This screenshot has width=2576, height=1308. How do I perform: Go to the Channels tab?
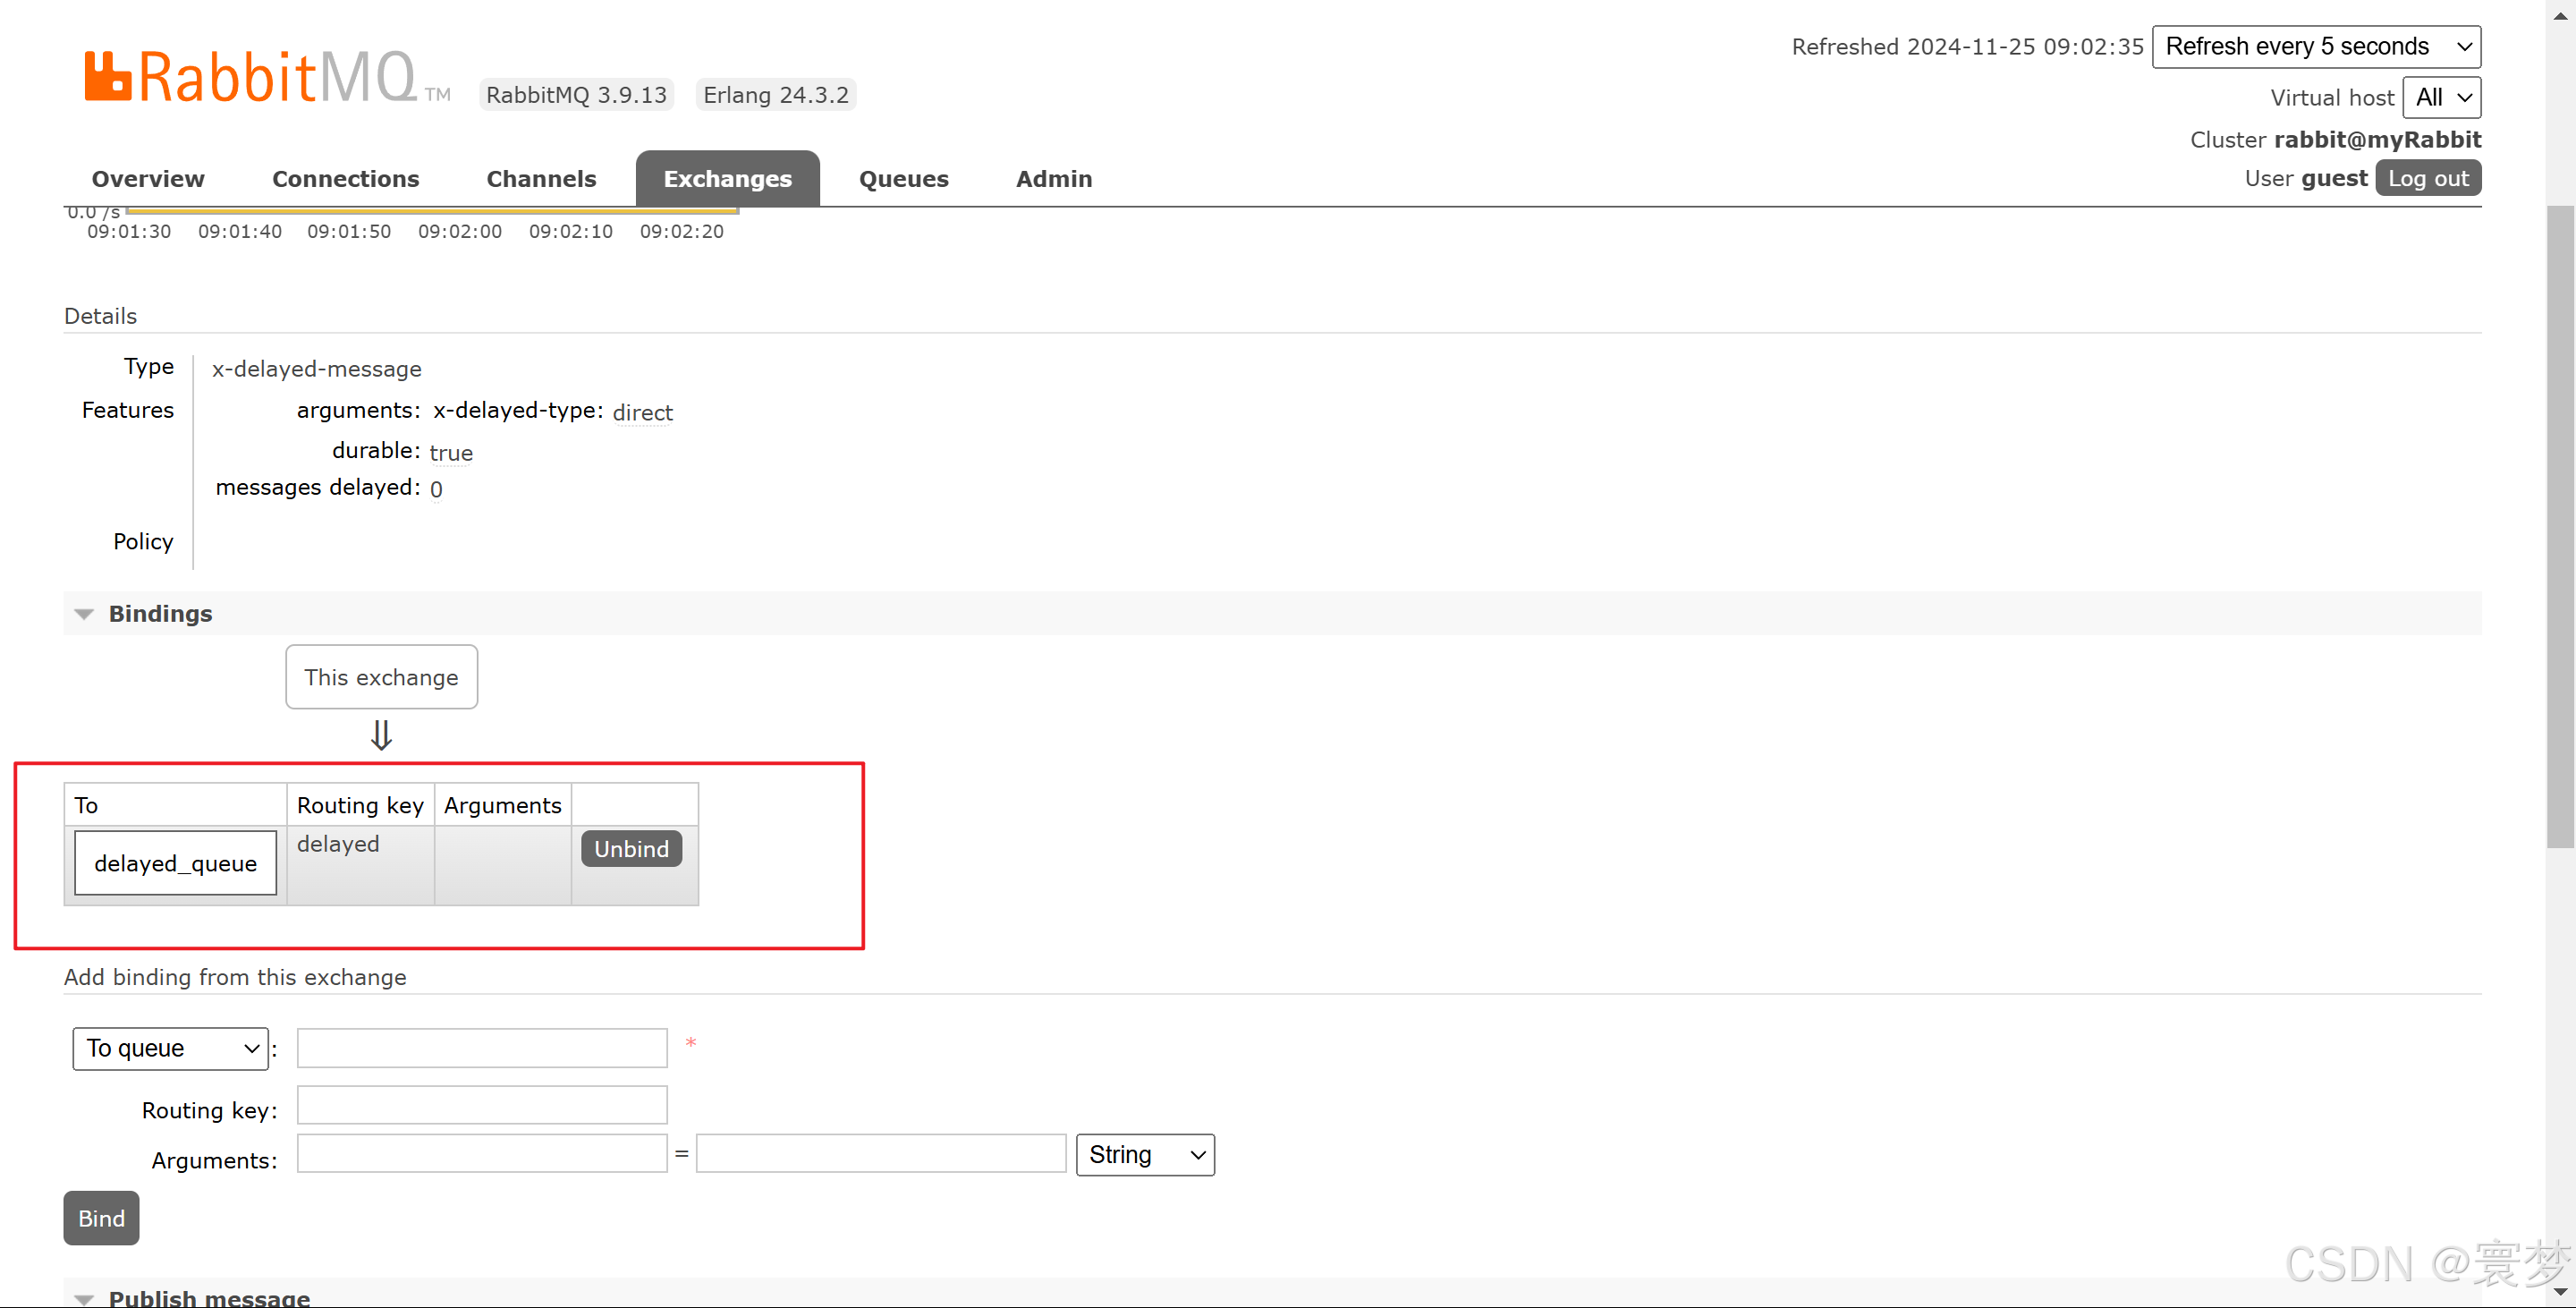[x=541, y=179]
